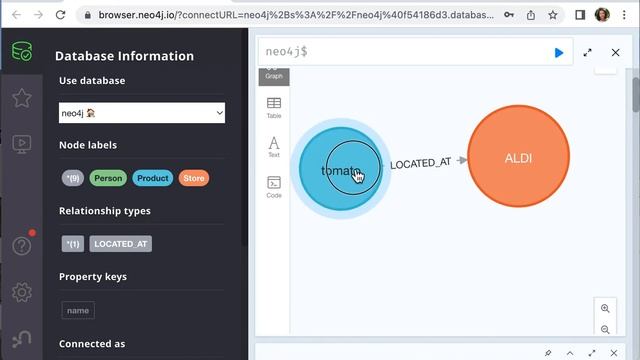
Task: Pin the lower result frame
Action: click(x=548, y=353)
